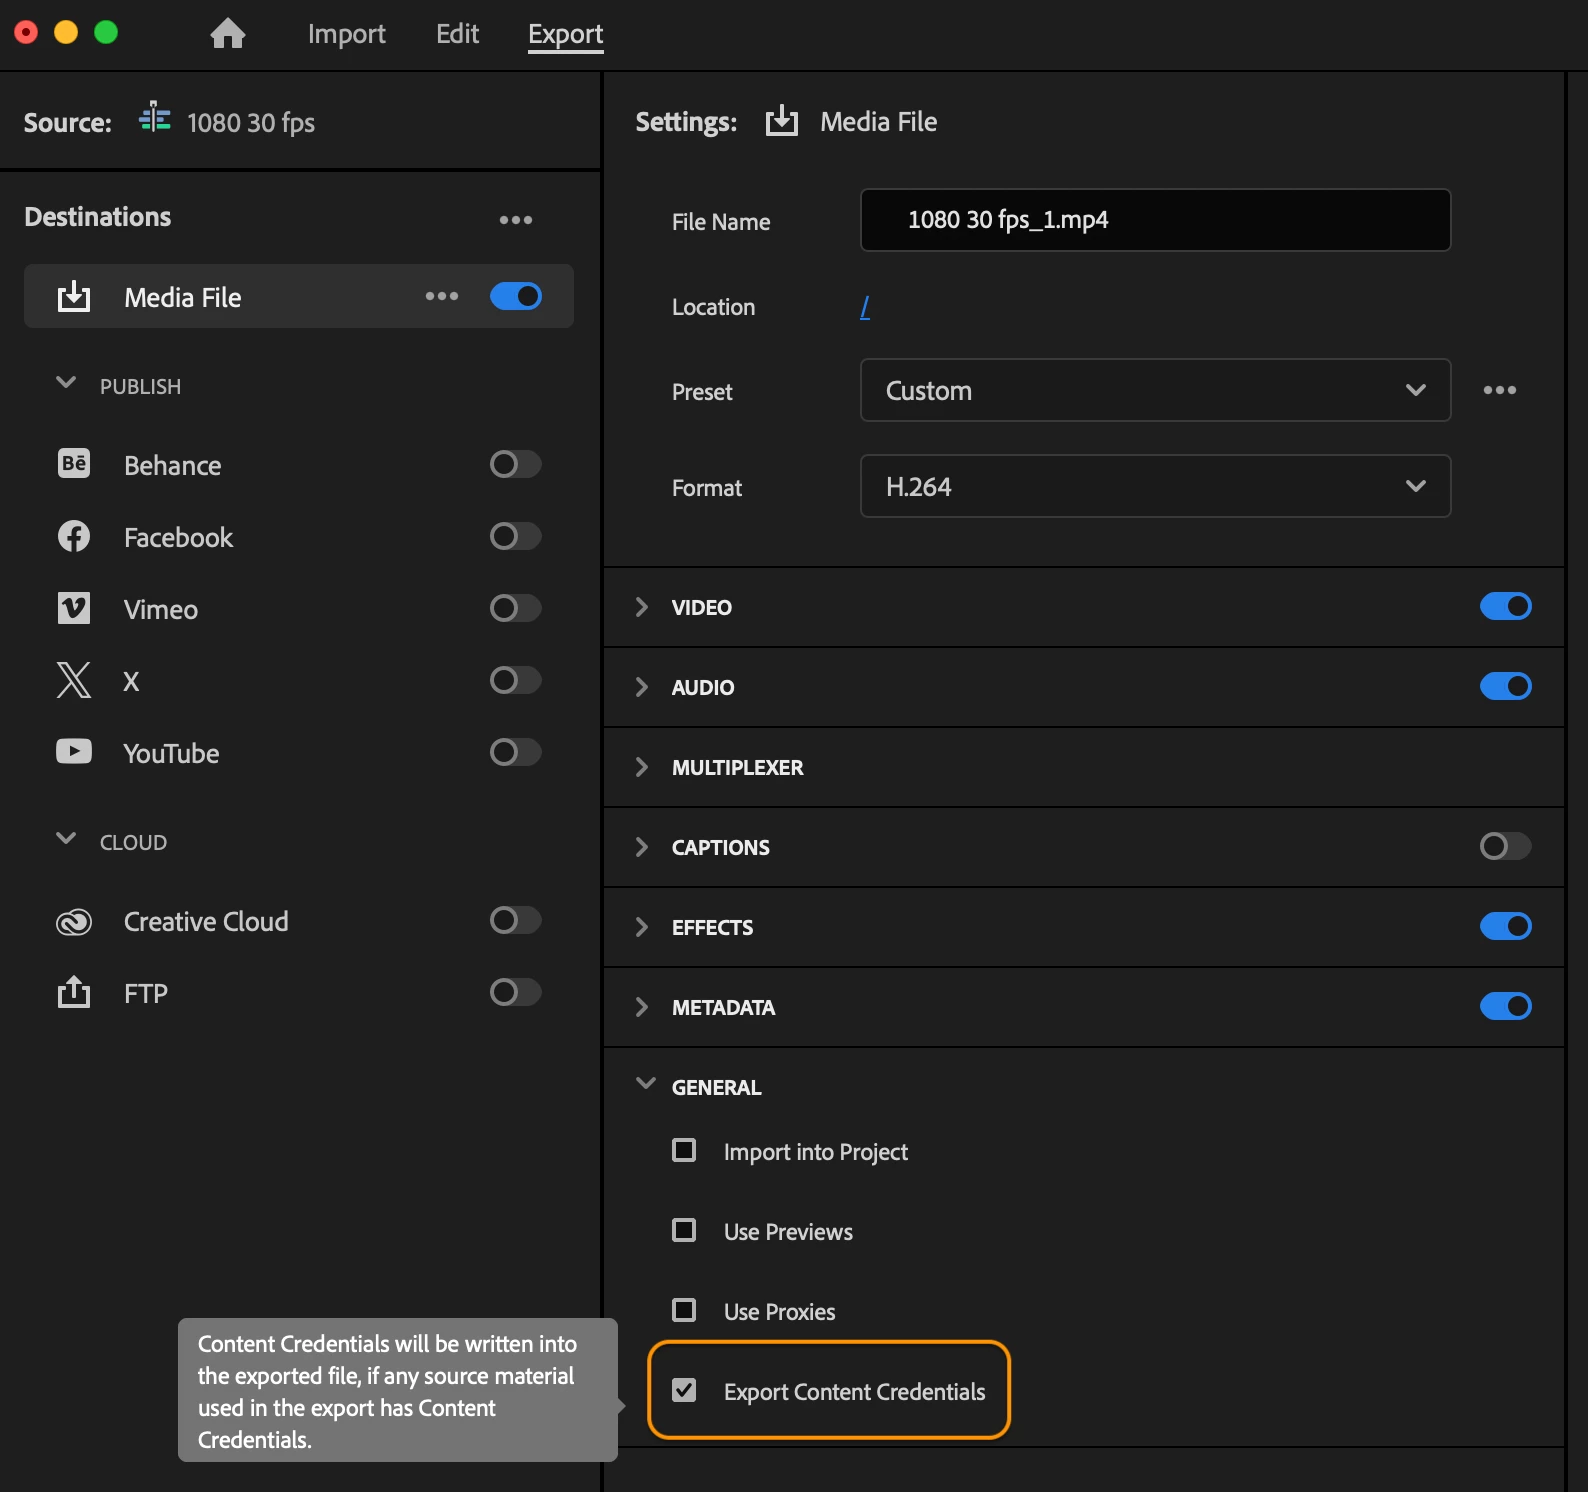Click the File Name field

click(1155, 220)
